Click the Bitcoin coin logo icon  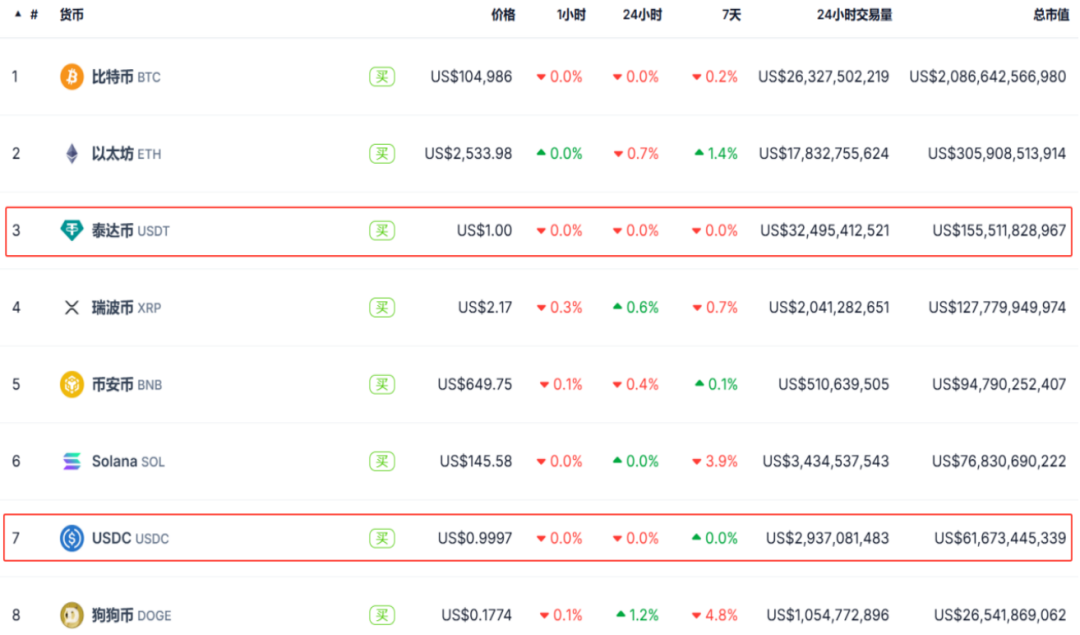(x=72, y=77)
